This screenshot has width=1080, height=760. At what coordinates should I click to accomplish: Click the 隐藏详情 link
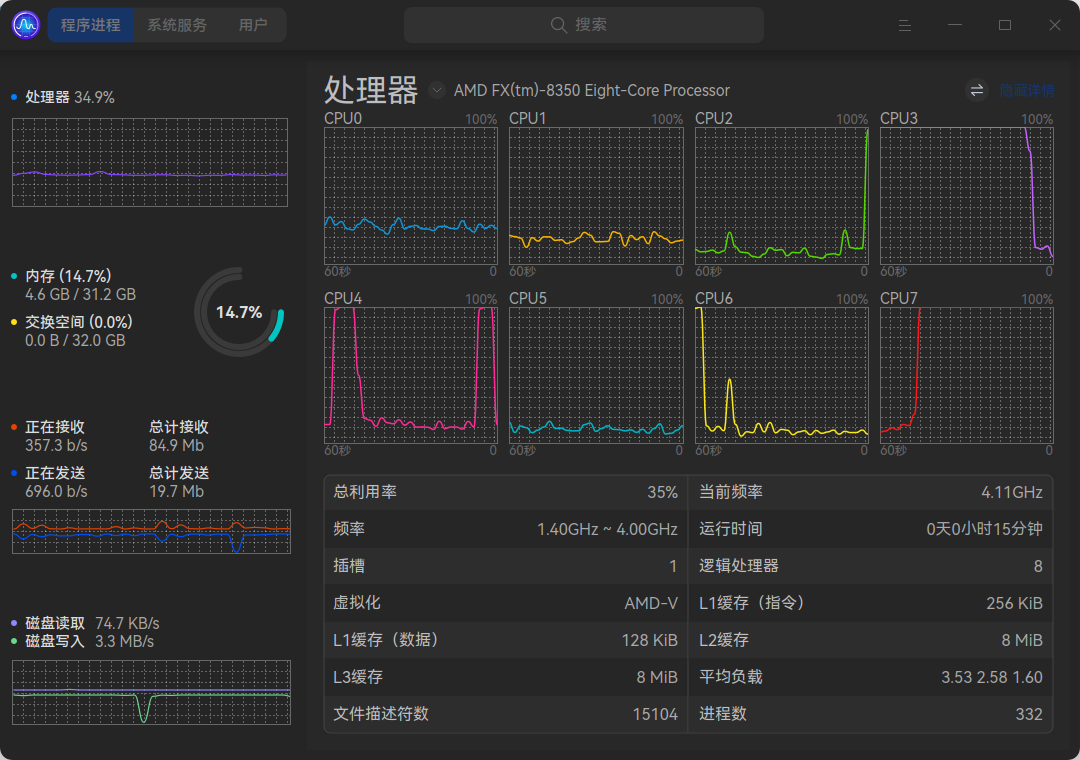1027,91
